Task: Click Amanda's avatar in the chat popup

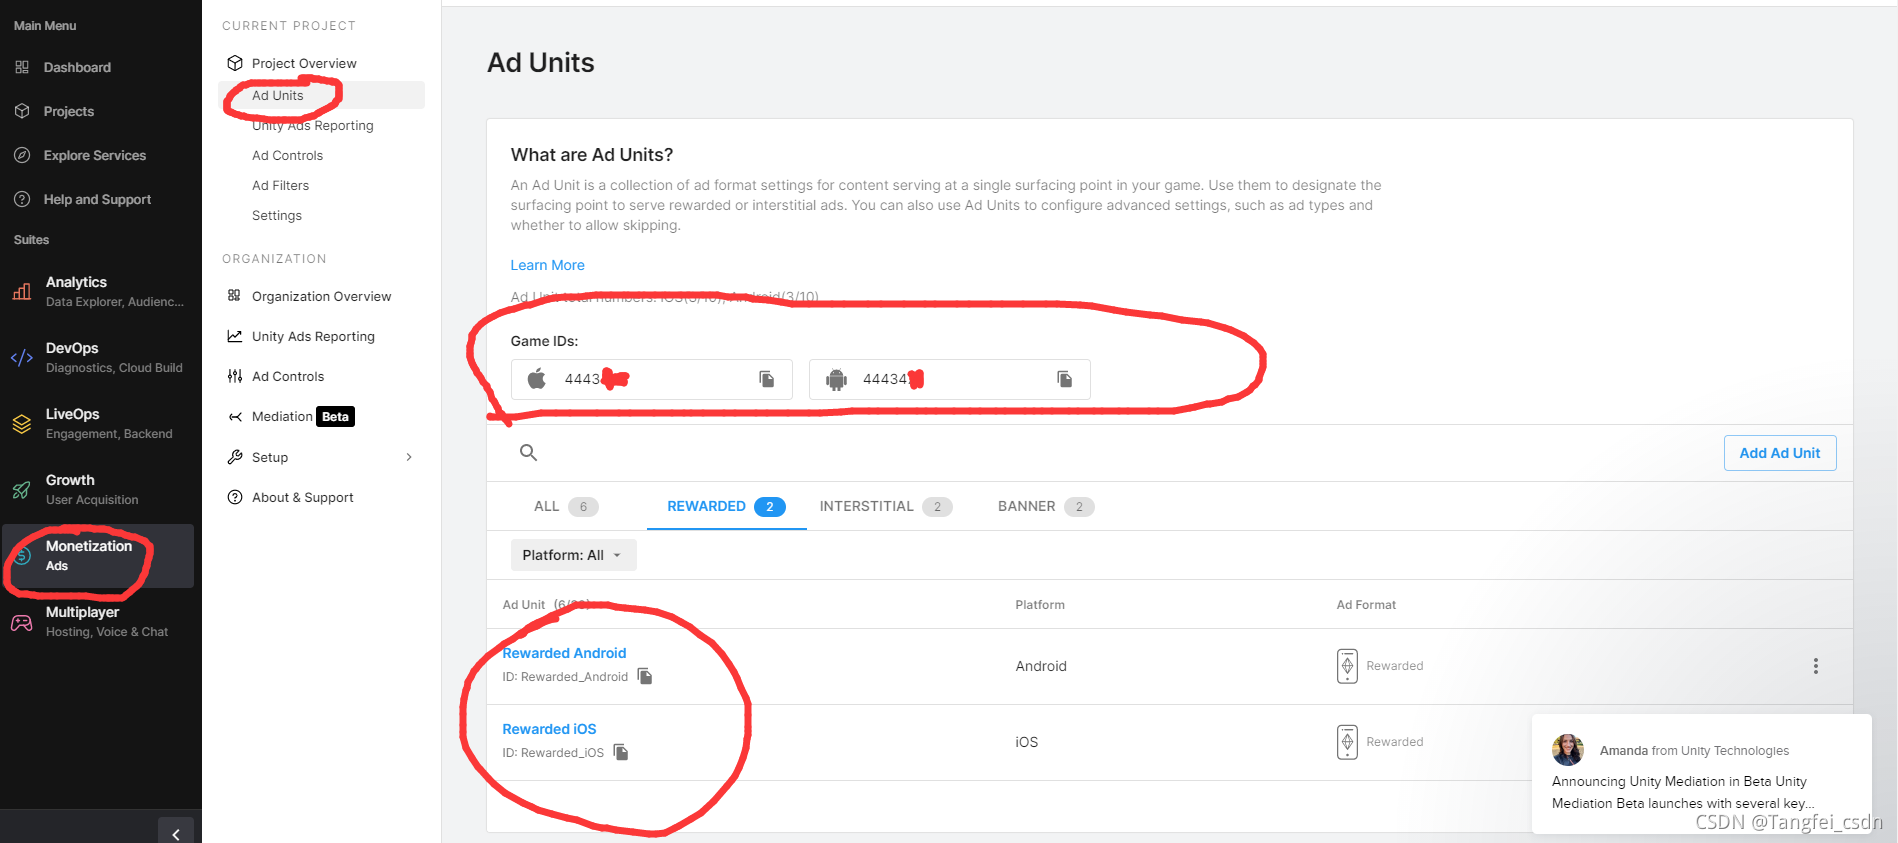Action: click(1568, 750)
